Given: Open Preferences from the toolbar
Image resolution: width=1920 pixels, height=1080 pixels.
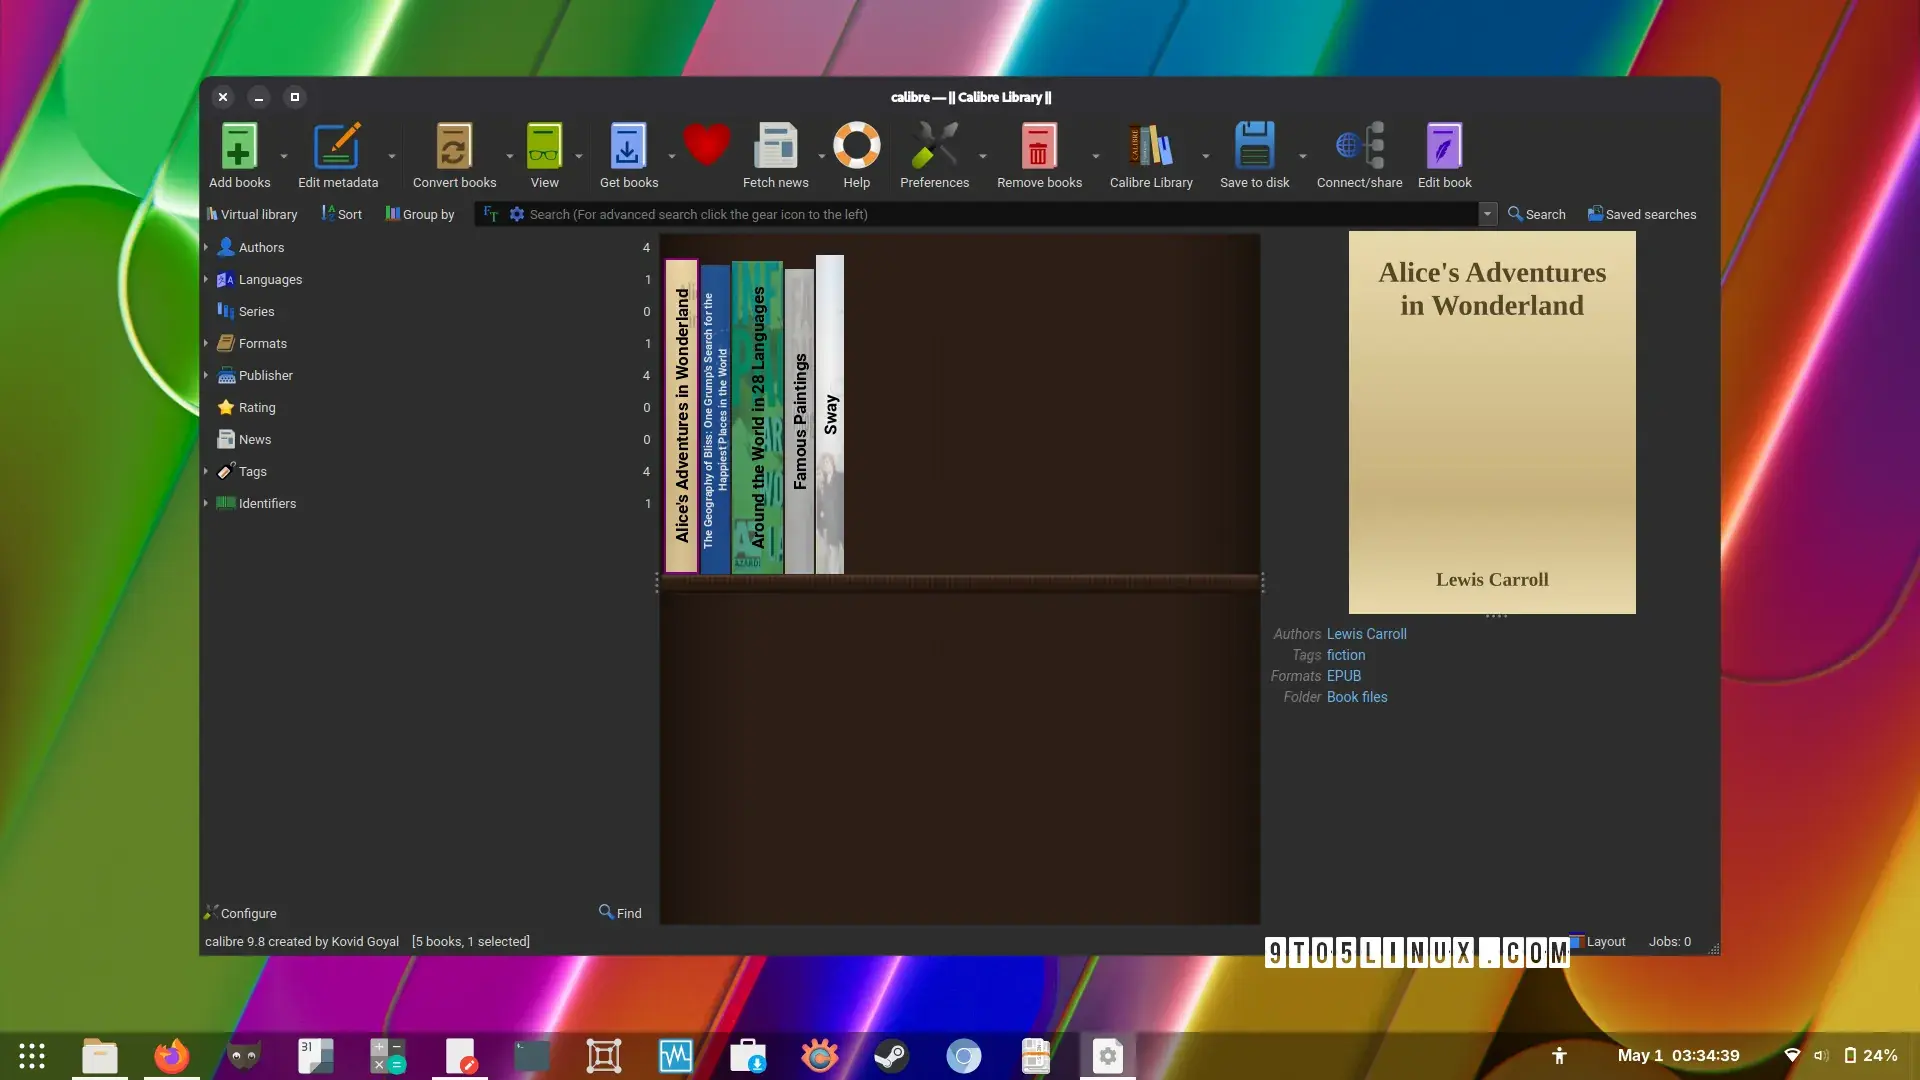Looking at the screenshot, I should click(x=934, y=155).
